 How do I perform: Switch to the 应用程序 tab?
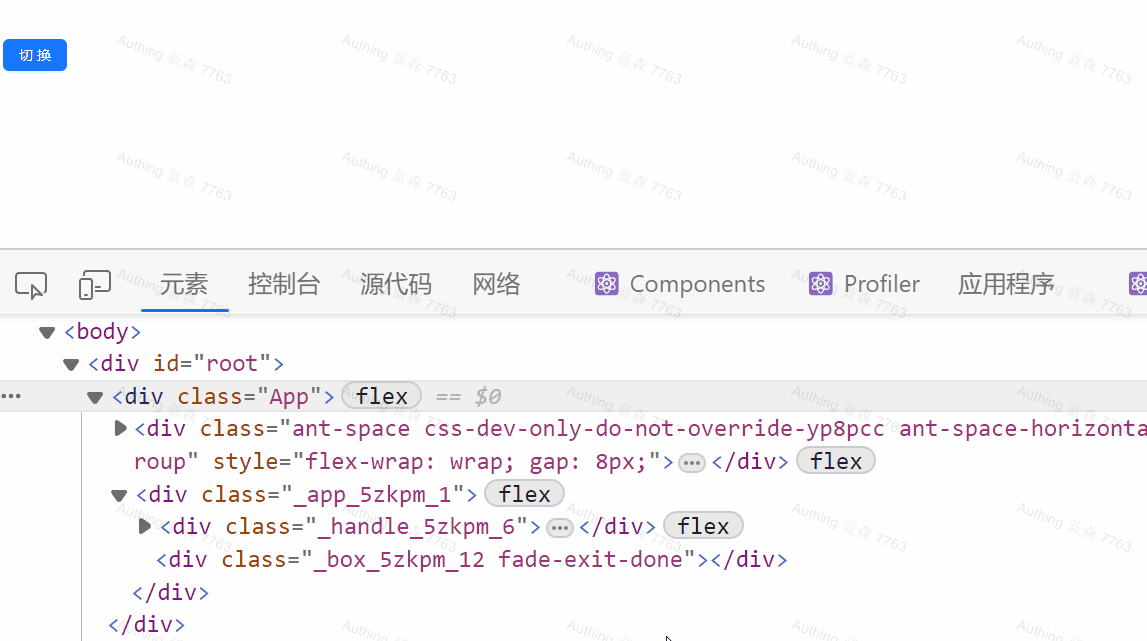point(1006,284)
